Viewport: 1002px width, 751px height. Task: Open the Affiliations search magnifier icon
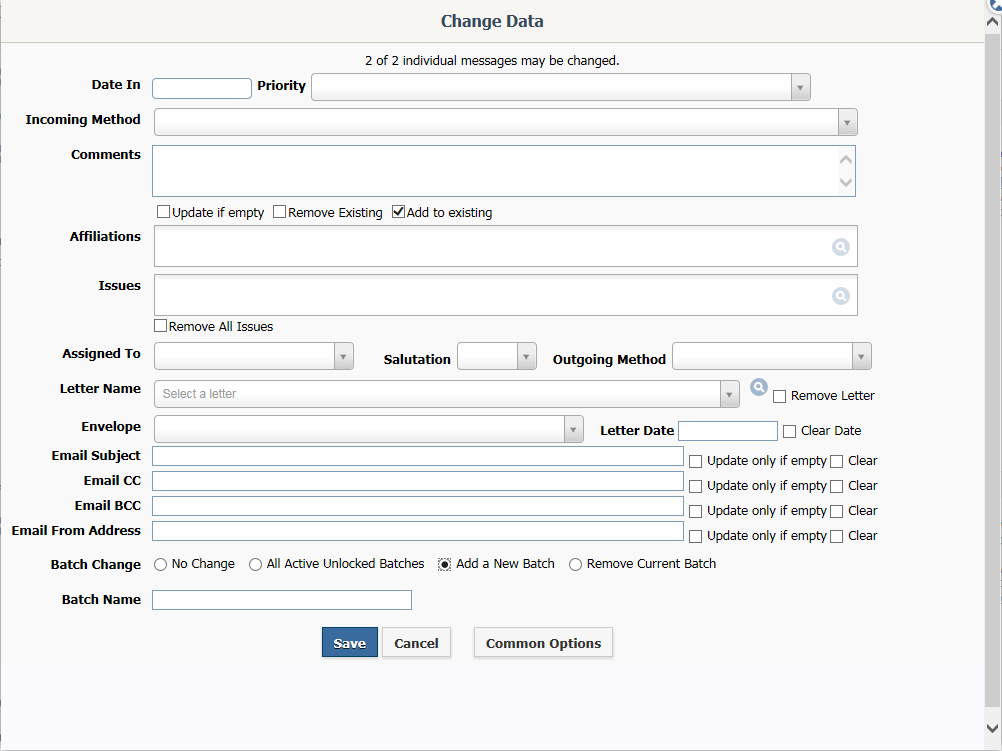840,247
